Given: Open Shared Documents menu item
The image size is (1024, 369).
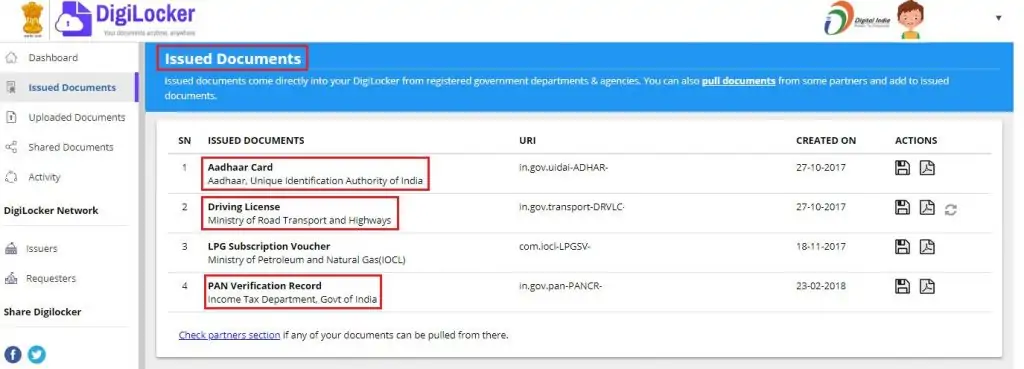Looking at the screenshot, I should pos(71,147).
